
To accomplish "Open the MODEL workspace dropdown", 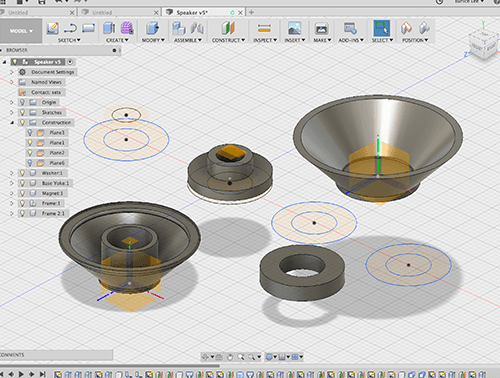I will (21, 31).
